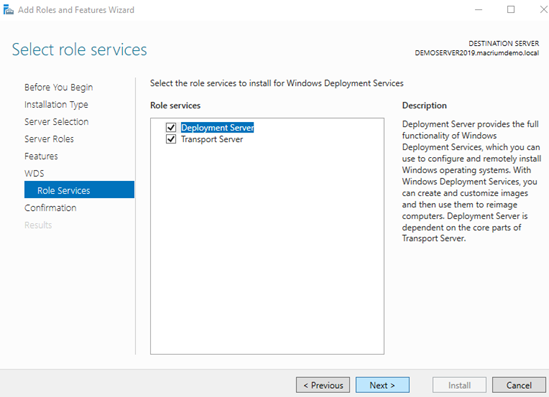This screenshot has width=549, height=397.
Task: Select the Deployment Server label
Action: click(x=217, y=128)
